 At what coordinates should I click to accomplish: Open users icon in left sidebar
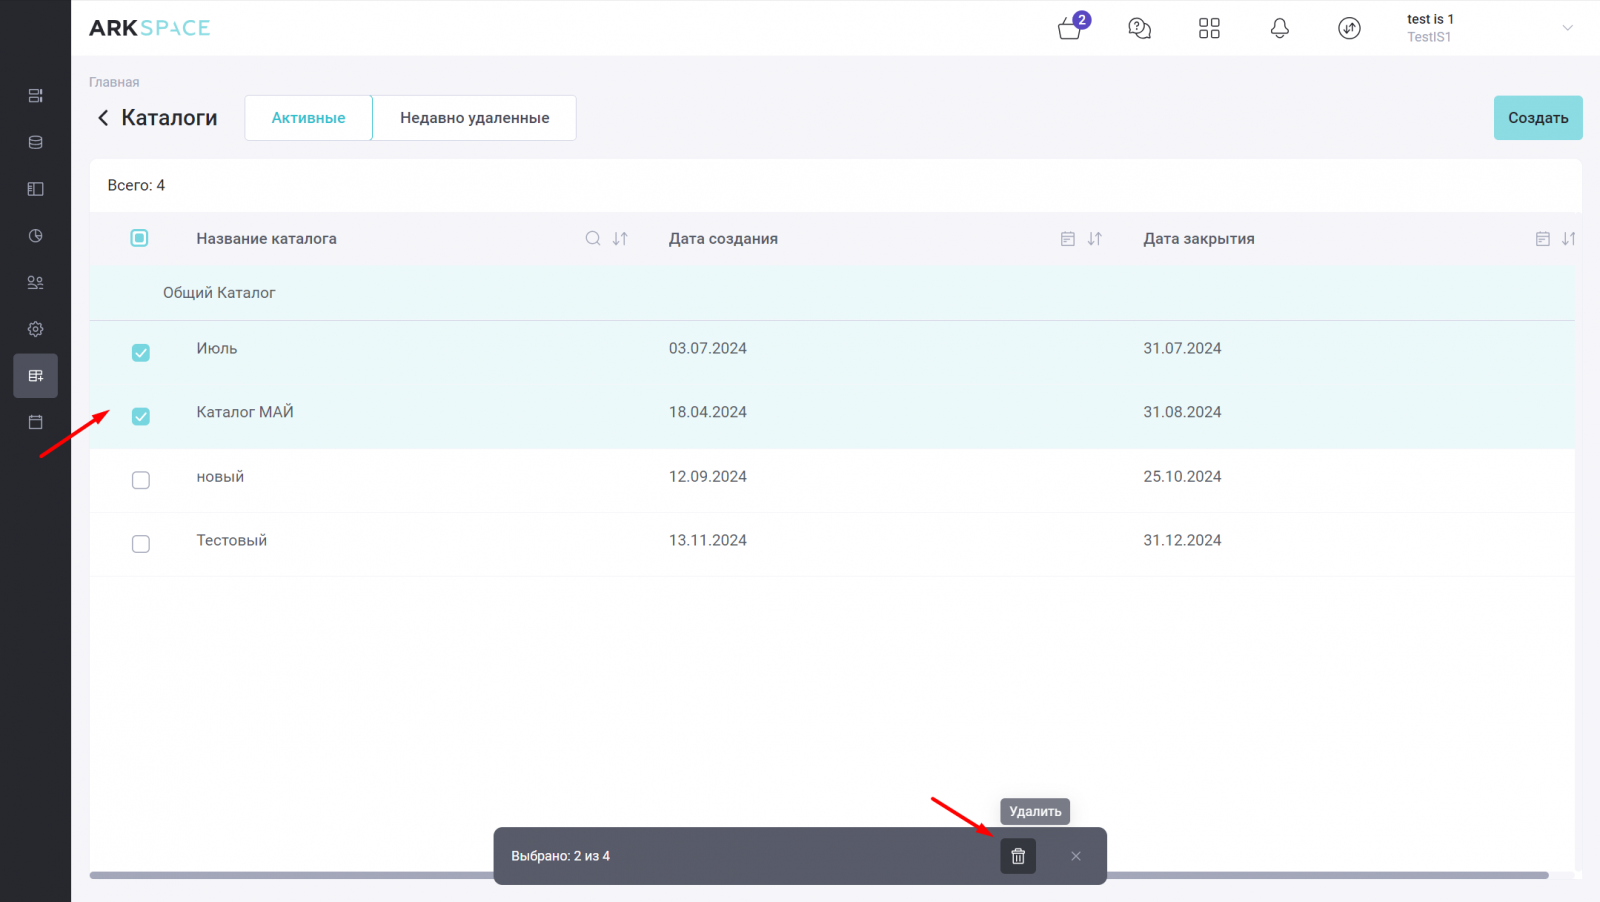point(36,283)
